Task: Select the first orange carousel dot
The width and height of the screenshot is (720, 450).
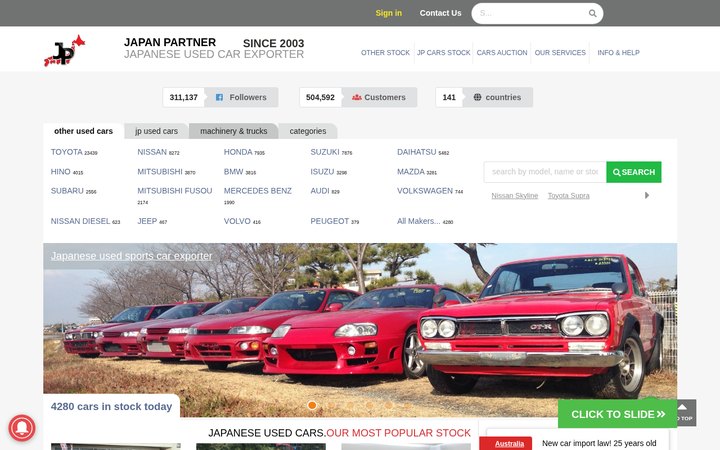Action: pos(312,405)
